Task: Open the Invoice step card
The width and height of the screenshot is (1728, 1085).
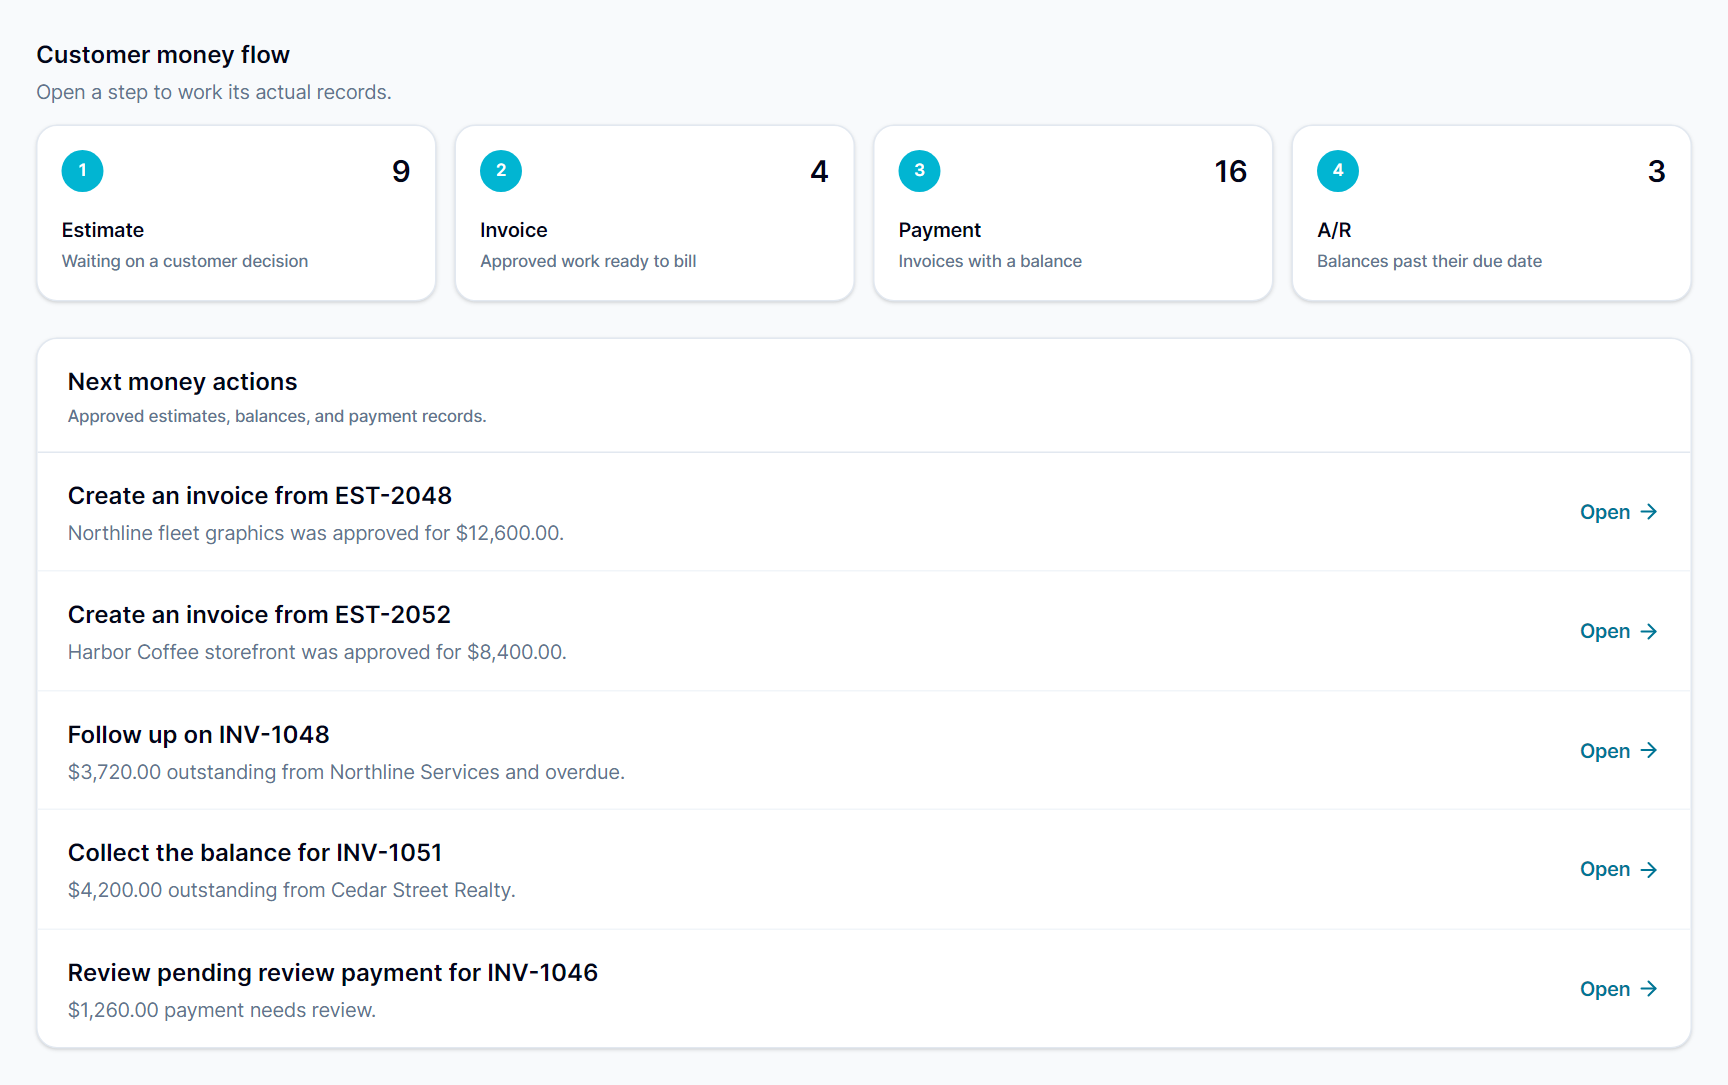Action: pyautogui.click(x=654, y=213)
